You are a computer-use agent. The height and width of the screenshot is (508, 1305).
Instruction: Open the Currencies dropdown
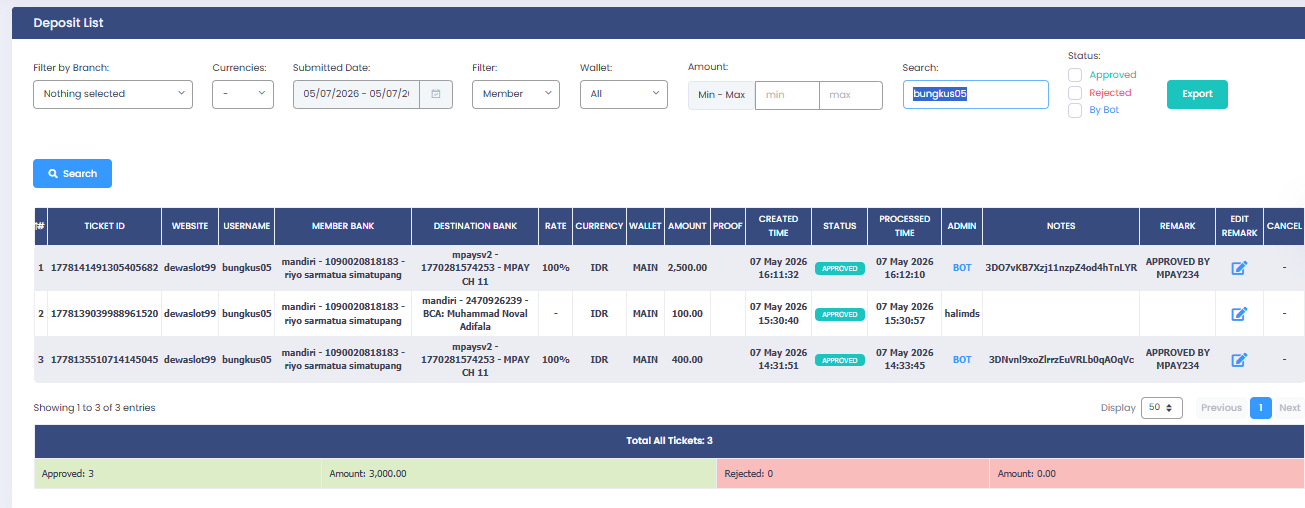pyautogui.click(x=243, y=94)
